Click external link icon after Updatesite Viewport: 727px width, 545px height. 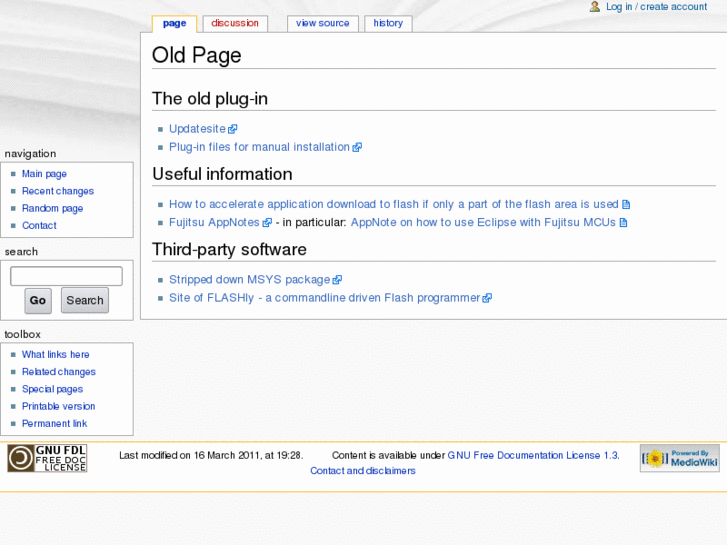232,129
